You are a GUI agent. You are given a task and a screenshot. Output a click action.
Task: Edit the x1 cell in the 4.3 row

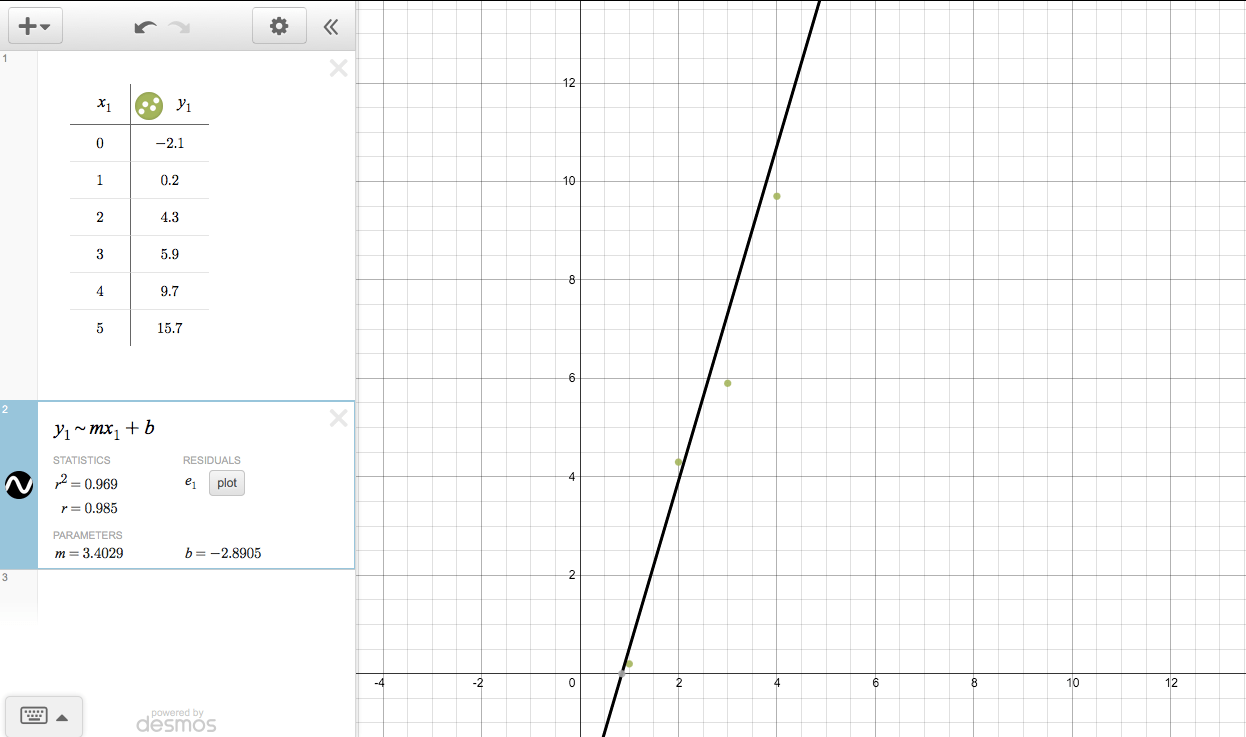click(100, 217)
